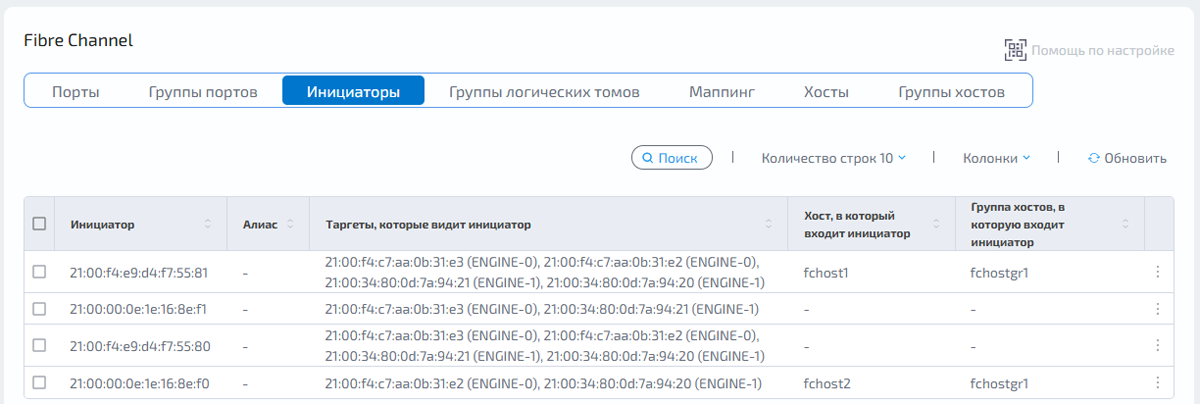Open row menu for initiator 21:00:f4:e9:d4:f7:55:80
The width and height of the screenshot is (1200, 404).
point(1158,346)
